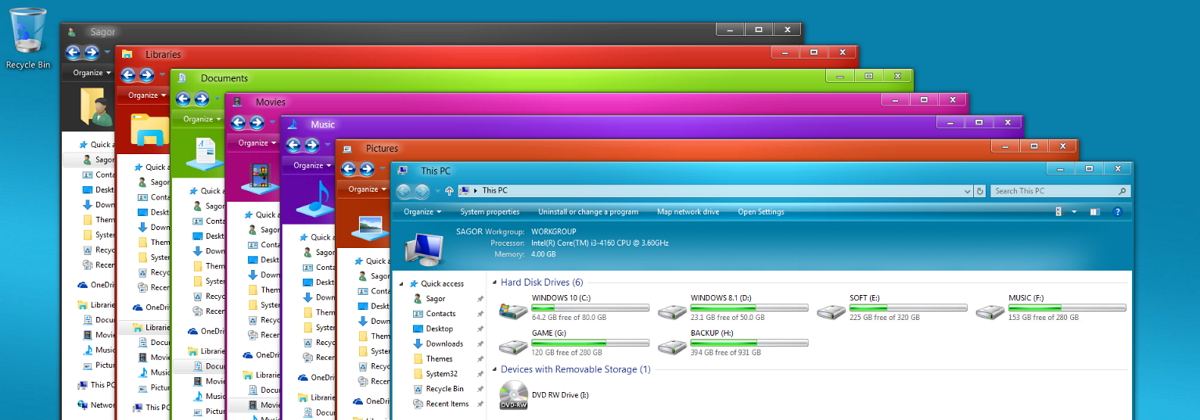Click This PC window title bar icon
1200x420 pixels.
click(x=402, y=170)
